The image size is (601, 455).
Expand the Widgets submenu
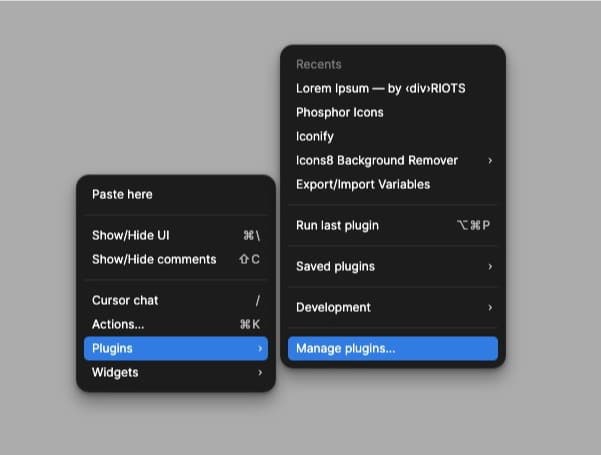click(x=176, y=373)
